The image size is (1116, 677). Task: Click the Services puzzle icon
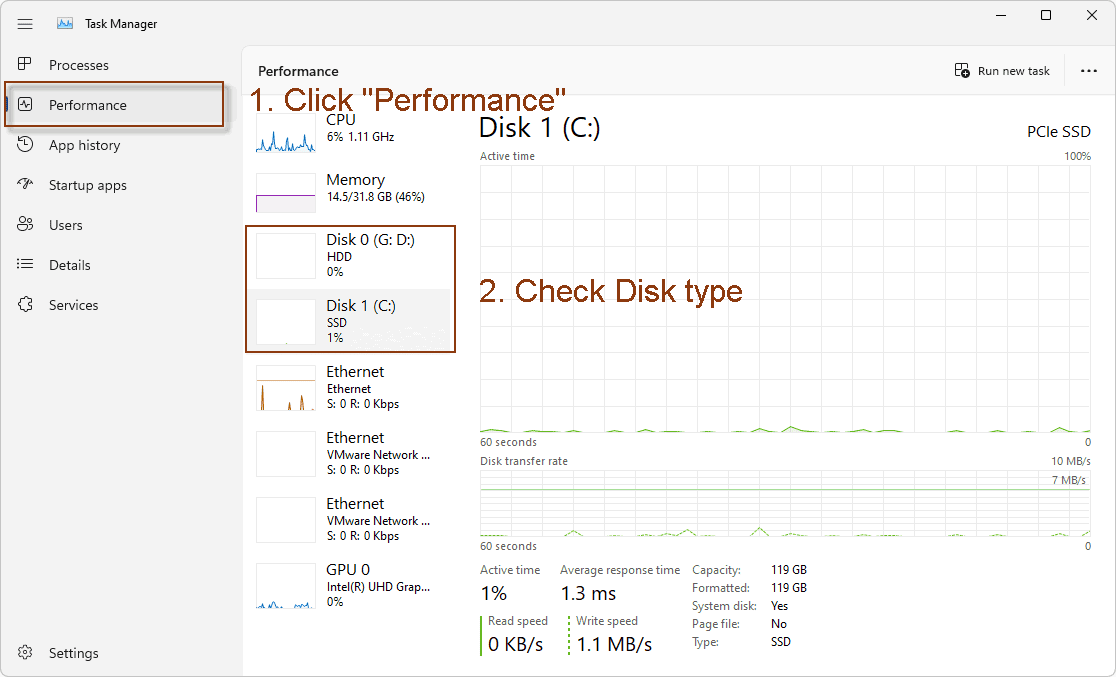pyautogui.click(x=26, y=305)
